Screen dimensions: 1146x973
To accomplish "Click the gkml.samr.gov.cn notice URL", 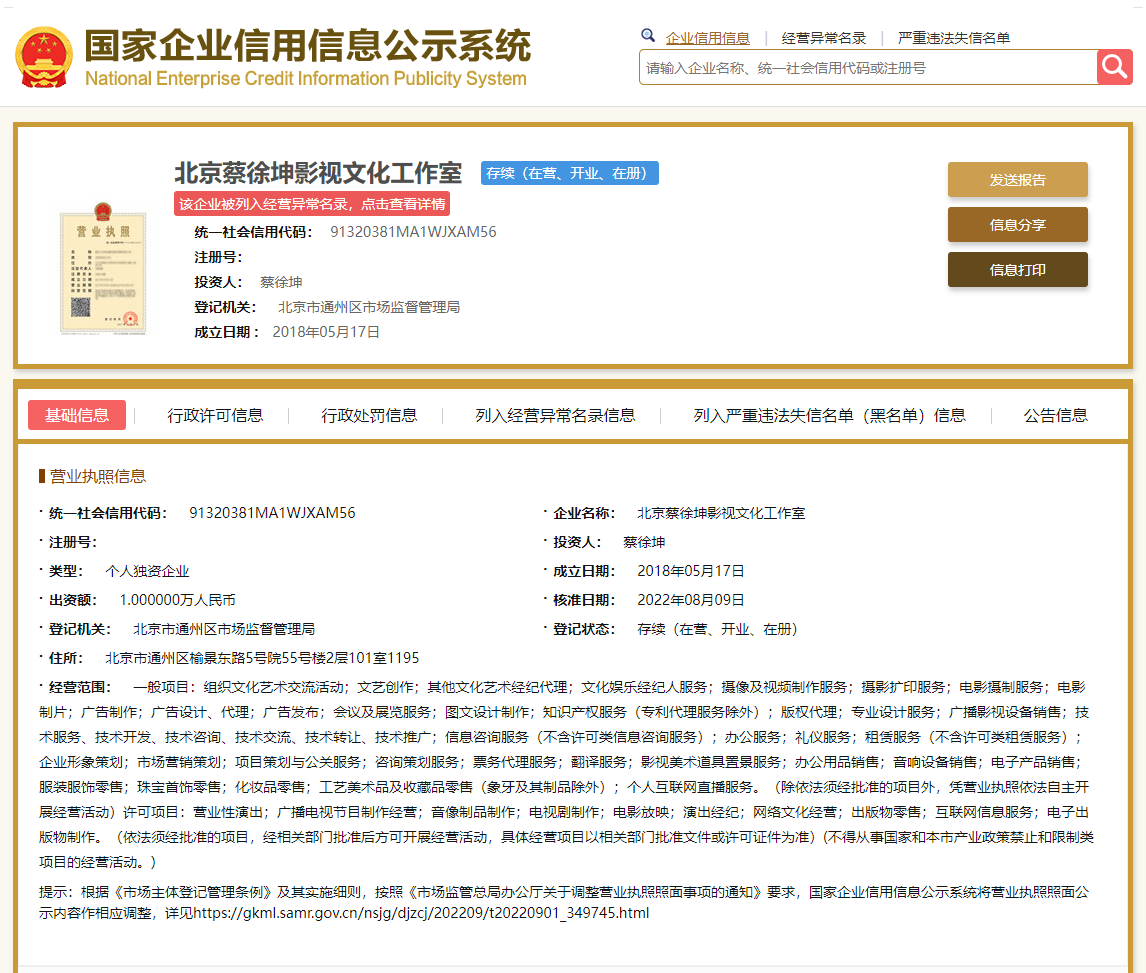I will tap(421, 913).
